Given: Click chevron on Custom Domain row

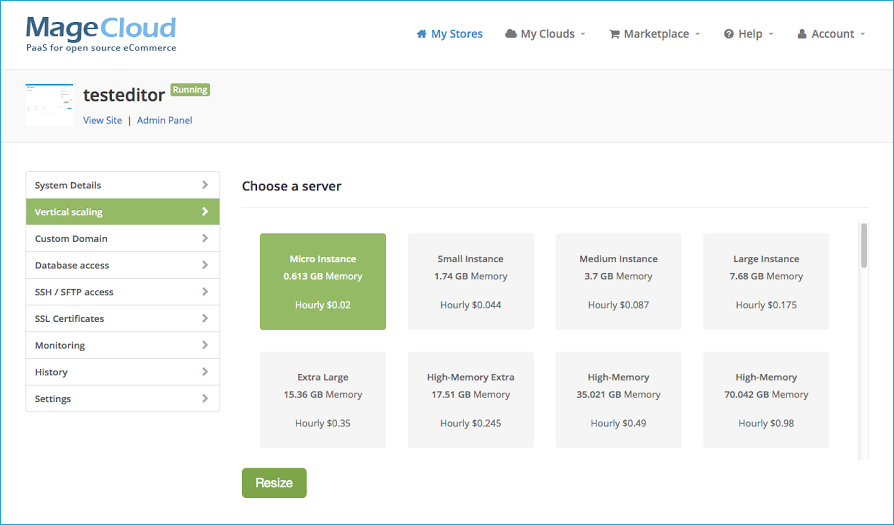Looking at the screenshot, I should tap(205, 238).
